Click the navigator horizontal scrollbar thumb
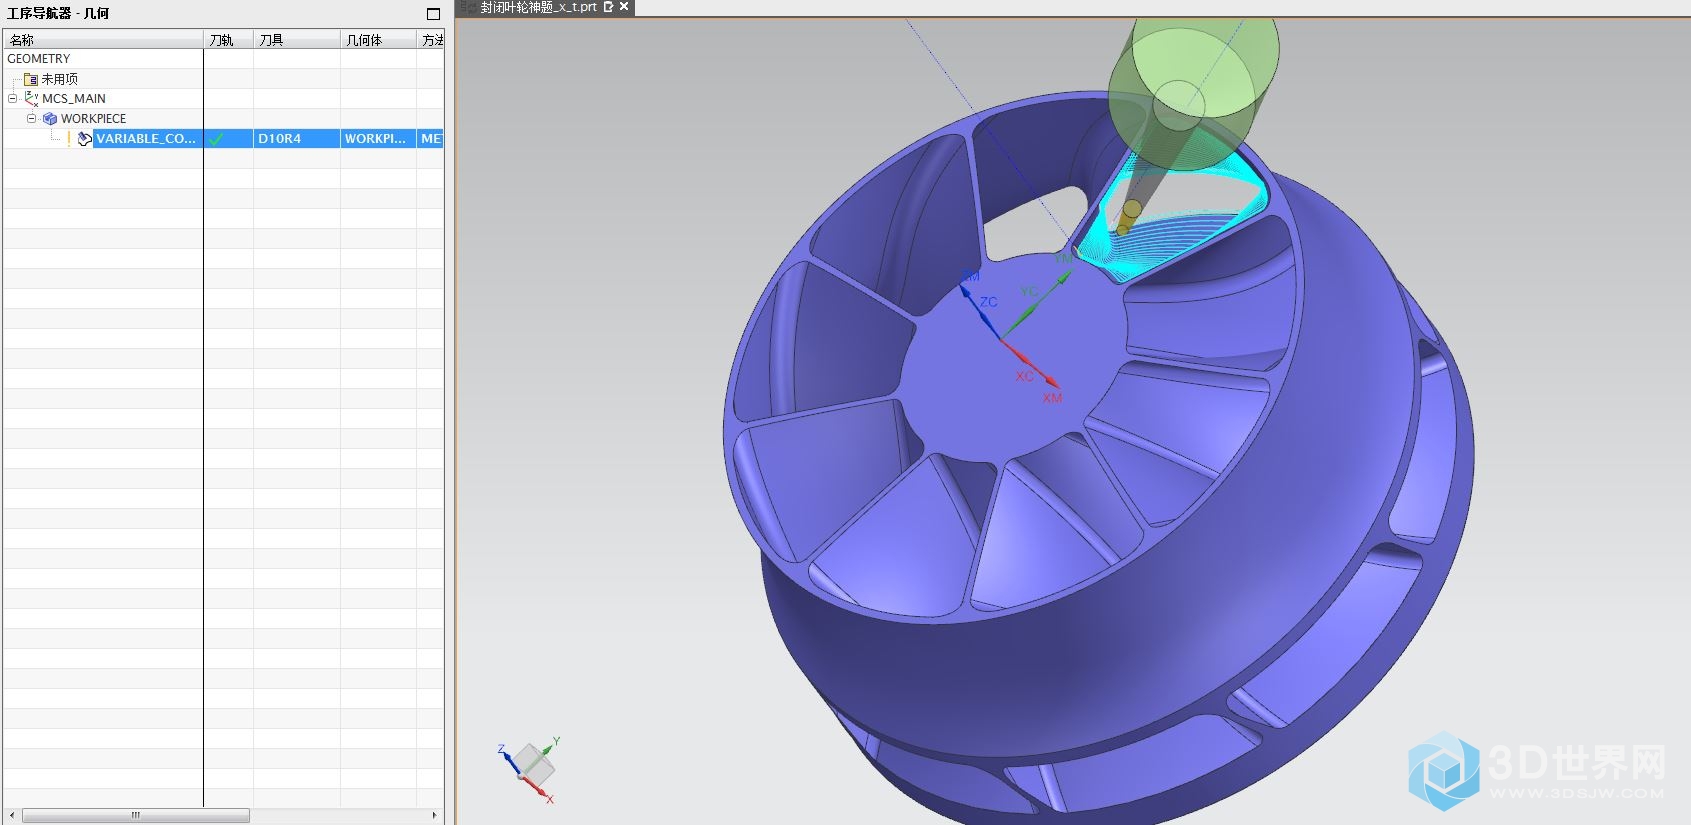 point(136,815)
